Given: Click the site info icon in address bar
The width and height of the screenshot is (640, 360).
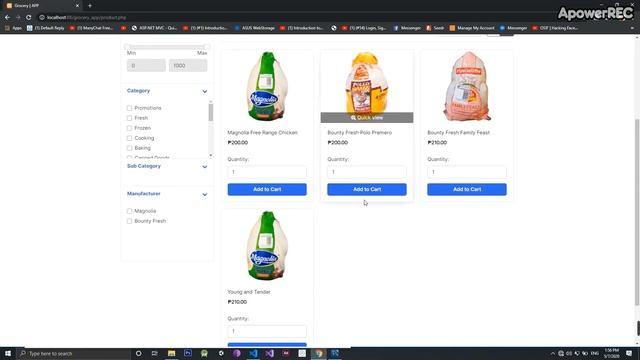Looking at the screenshot, I should [42, 18].
